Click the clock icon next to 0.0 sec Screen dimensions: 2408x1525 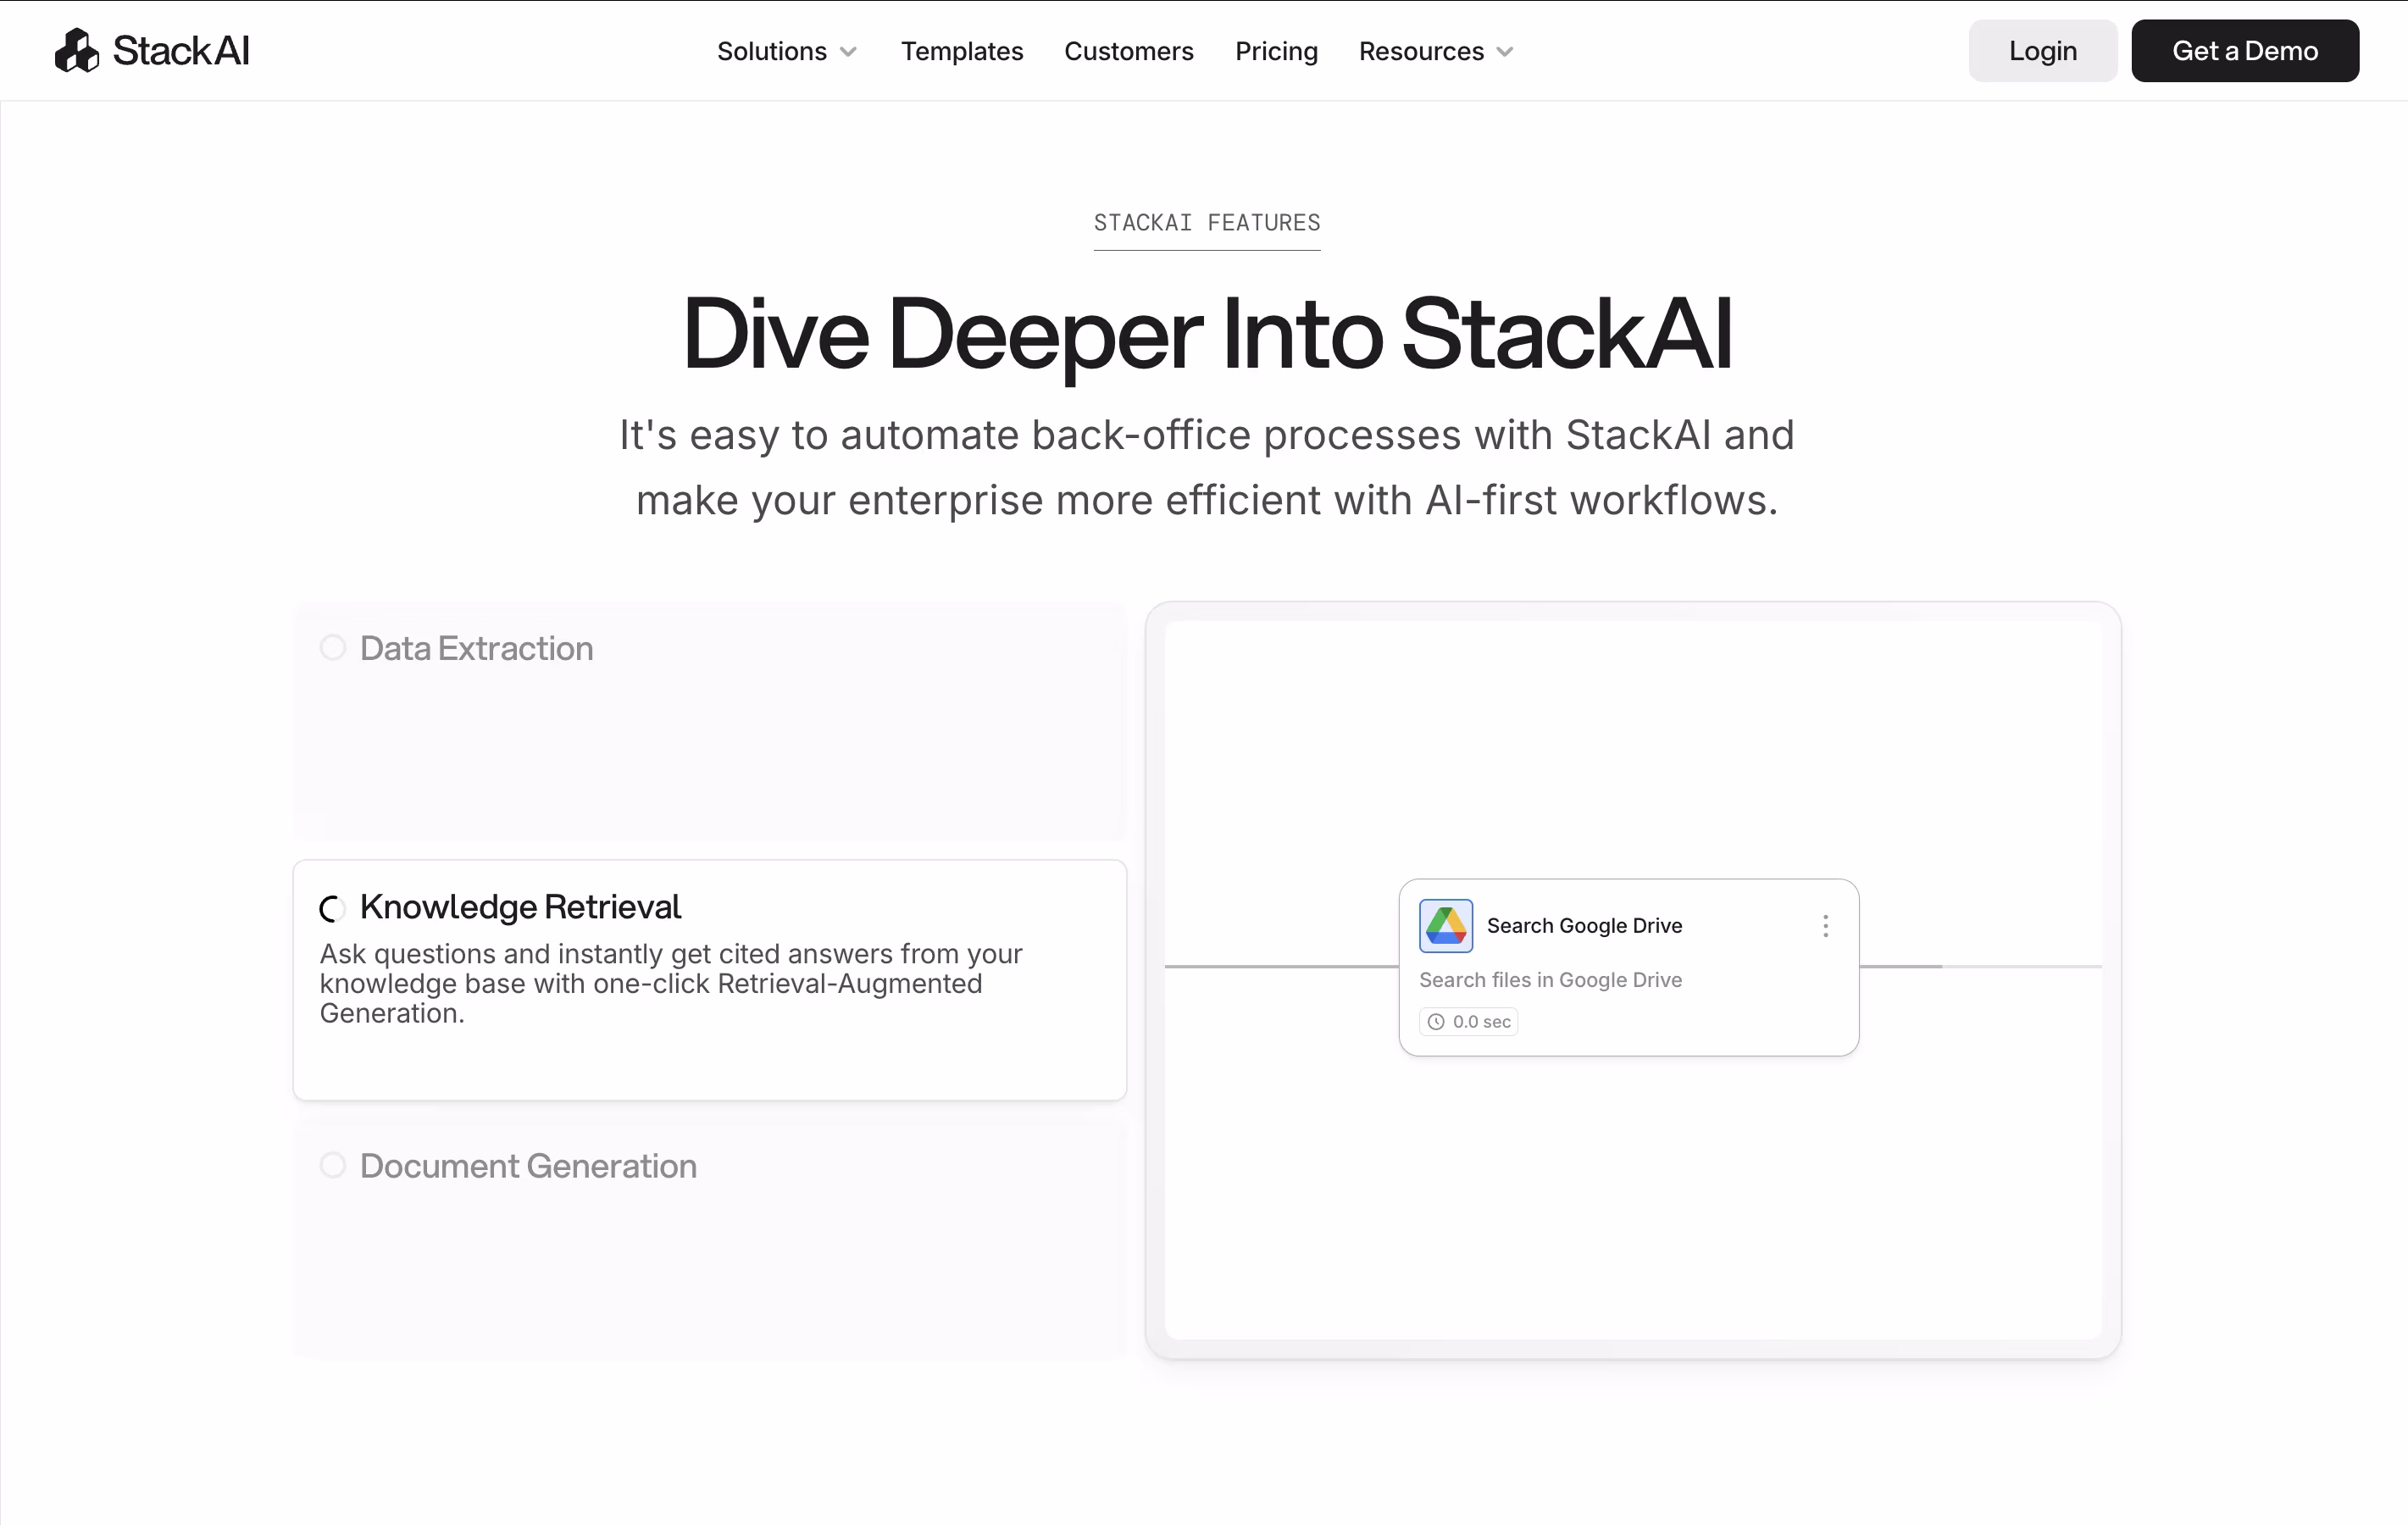(x=1436, y=1021)
